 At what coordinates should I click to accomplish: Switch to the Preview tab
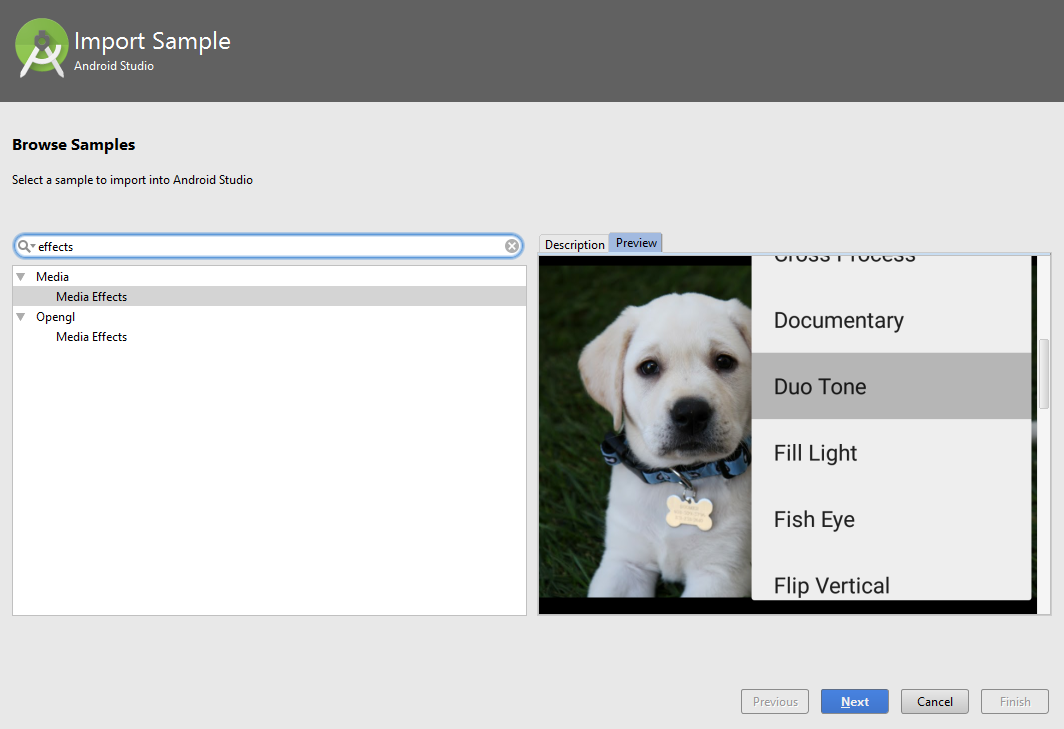(x=635, y=242)
